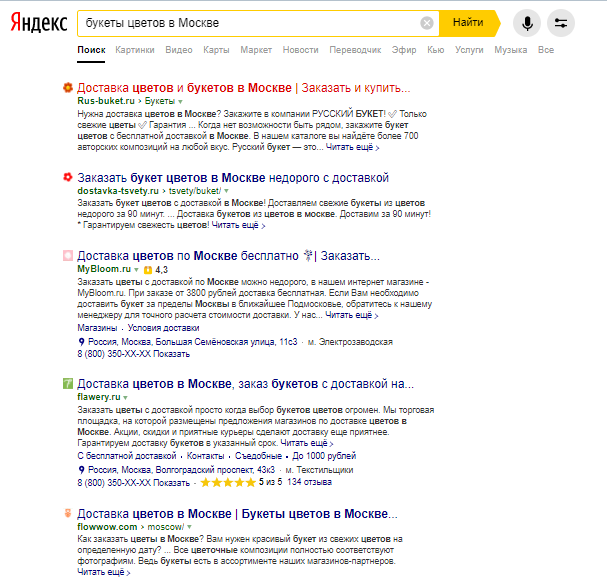Expand dropdown arrow next to MyBloom.ru
The height and width of the screenshot is (581, 607).
136,269
